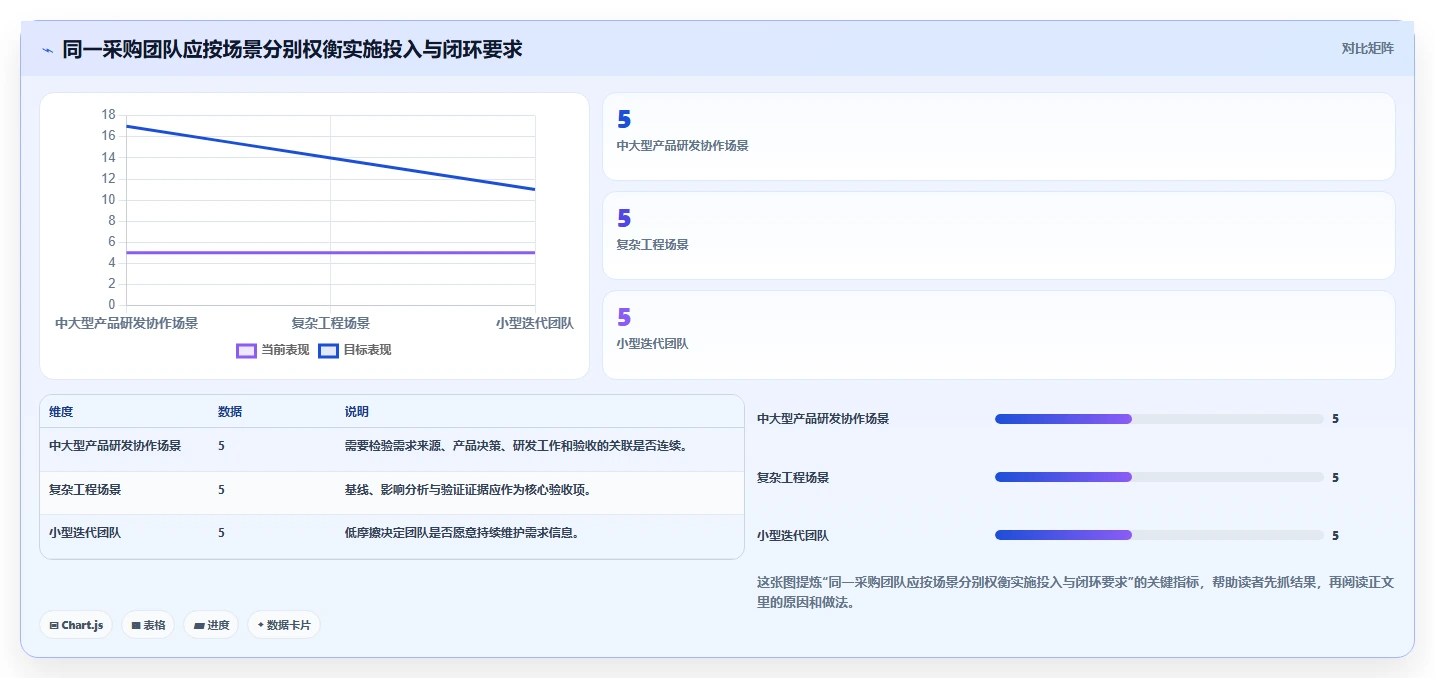Click the blue 目标表现 line in the chart

coord(331,157)
